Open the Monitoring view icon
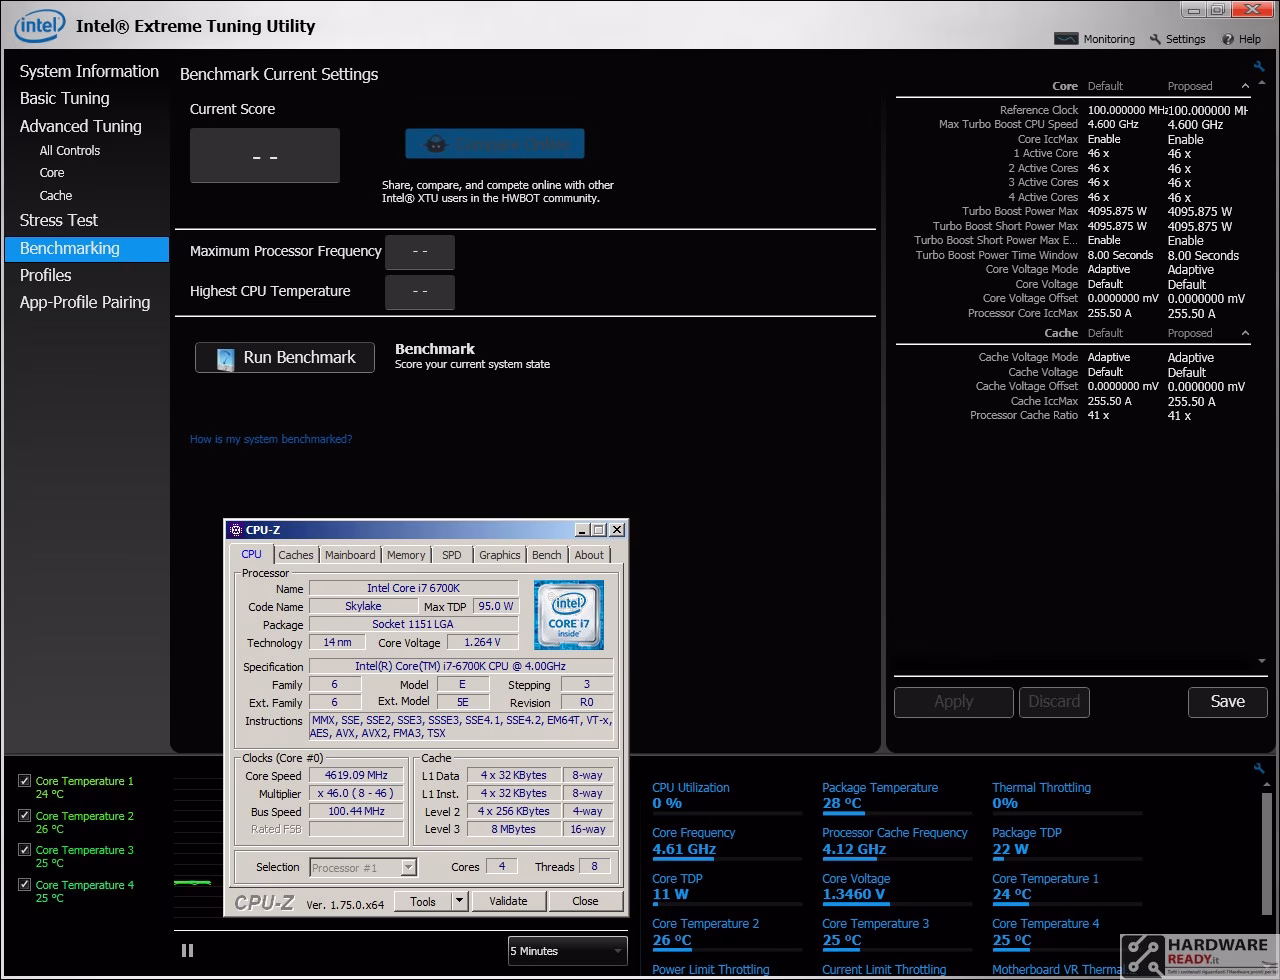The width and height of the screenshot is (1280, 980). pyautogui.click(x=1068, y=39)
